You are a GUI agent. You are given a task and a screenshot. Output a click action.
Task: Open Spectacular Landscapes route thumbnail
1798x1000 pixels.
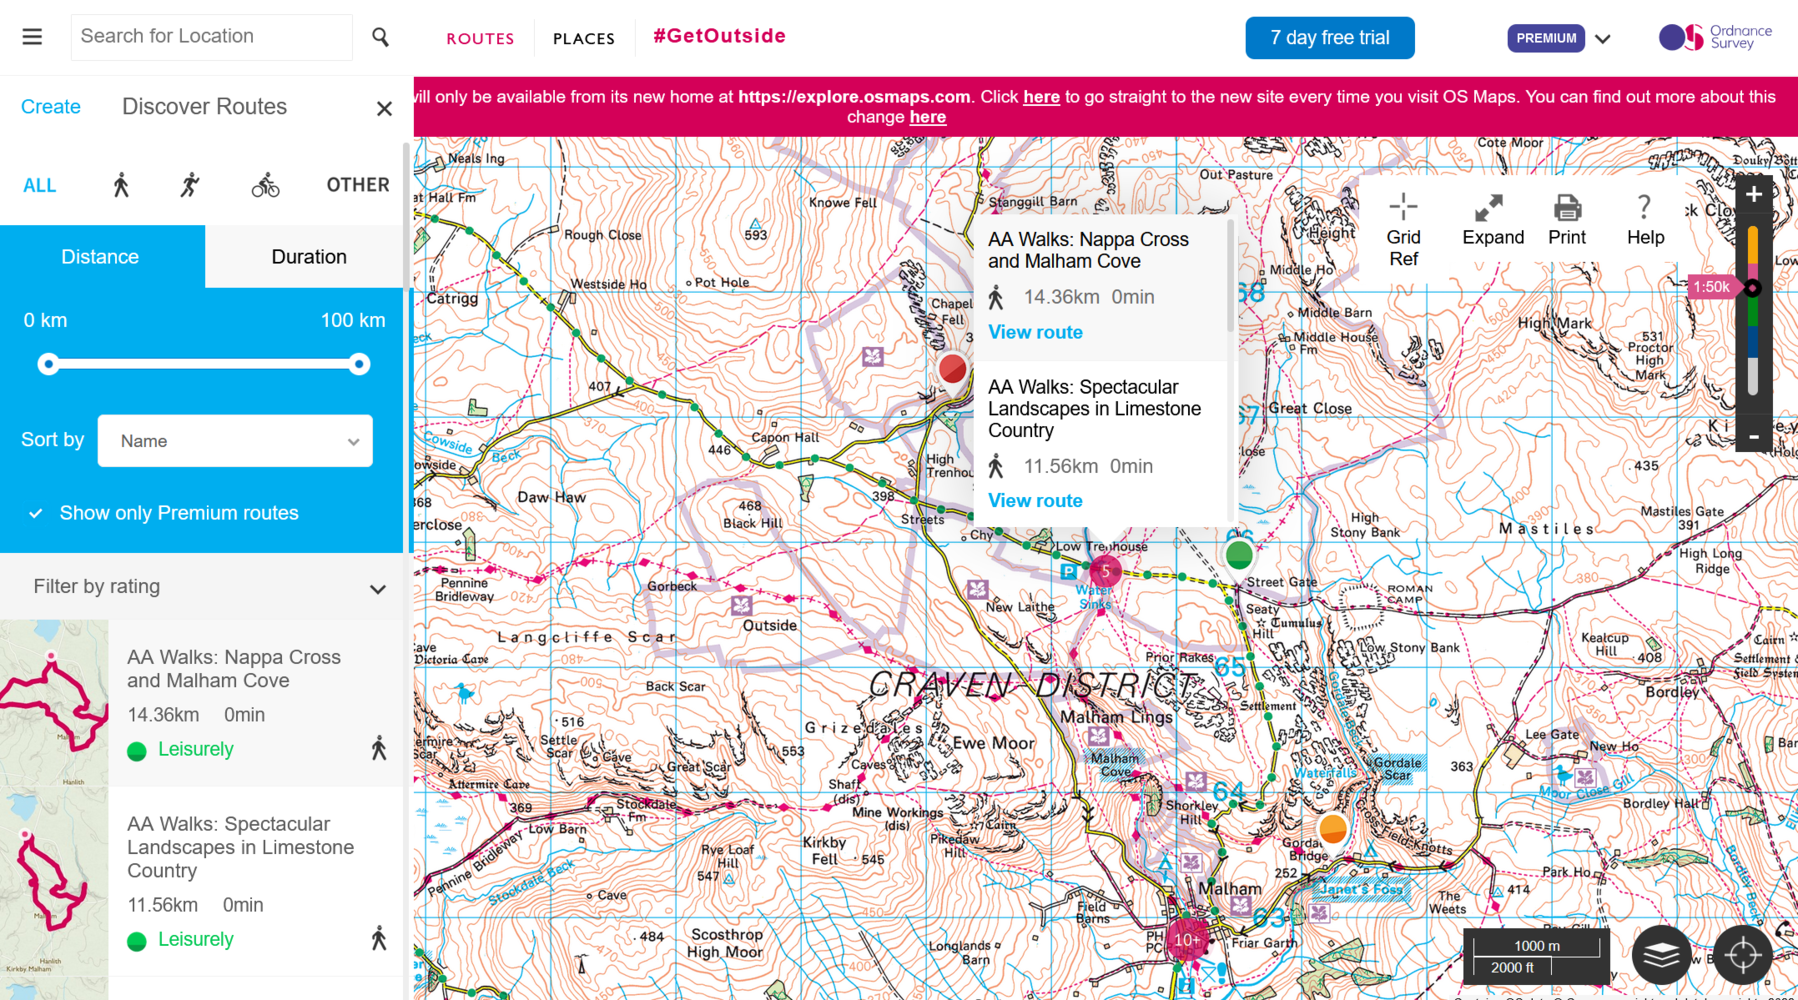(x=54, y=883)
